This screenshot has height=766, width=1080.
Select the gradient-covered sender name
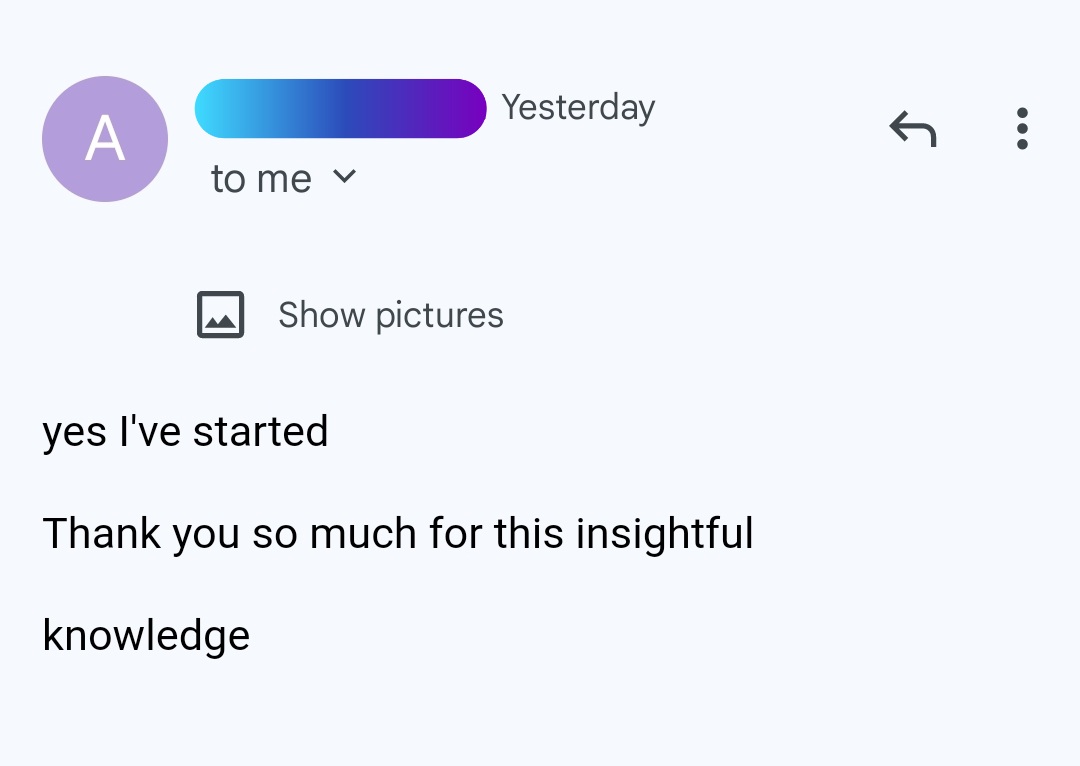point(340,108)
